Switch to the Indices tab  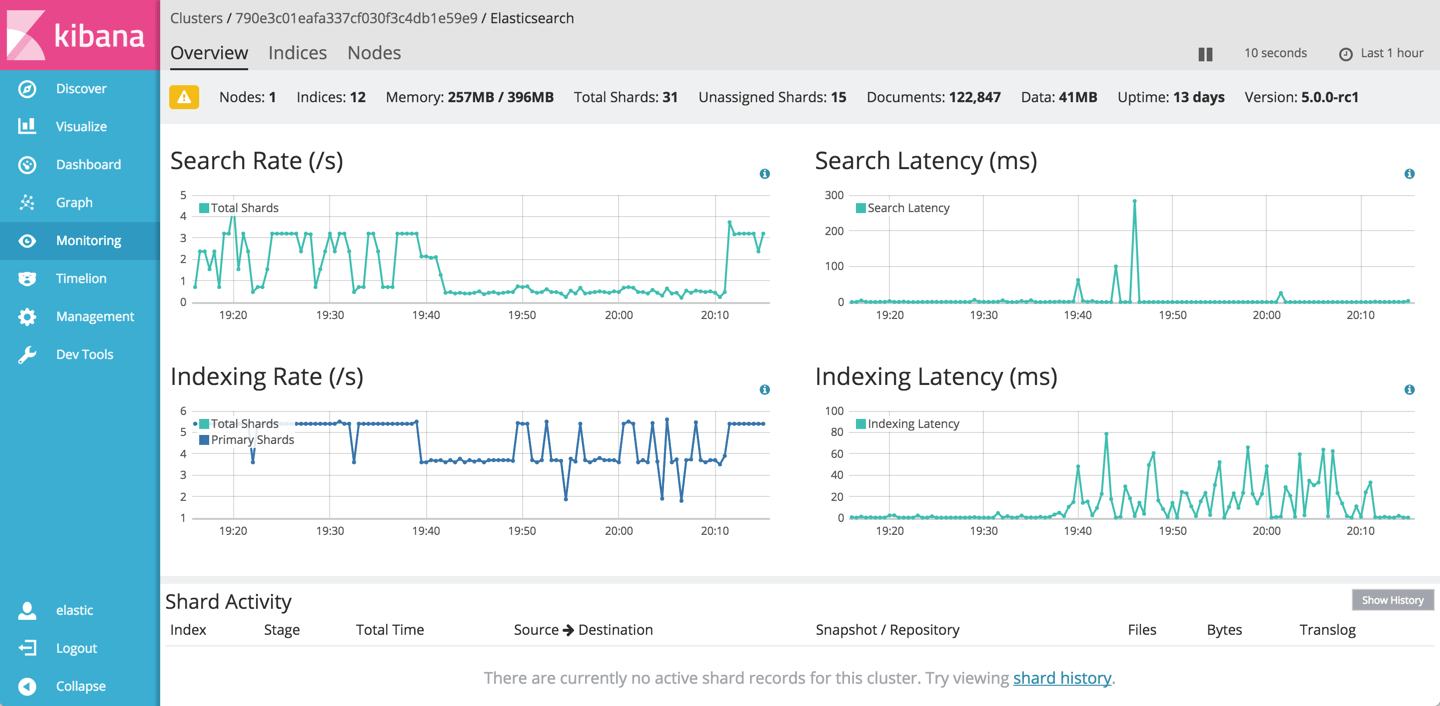point(297,52)
